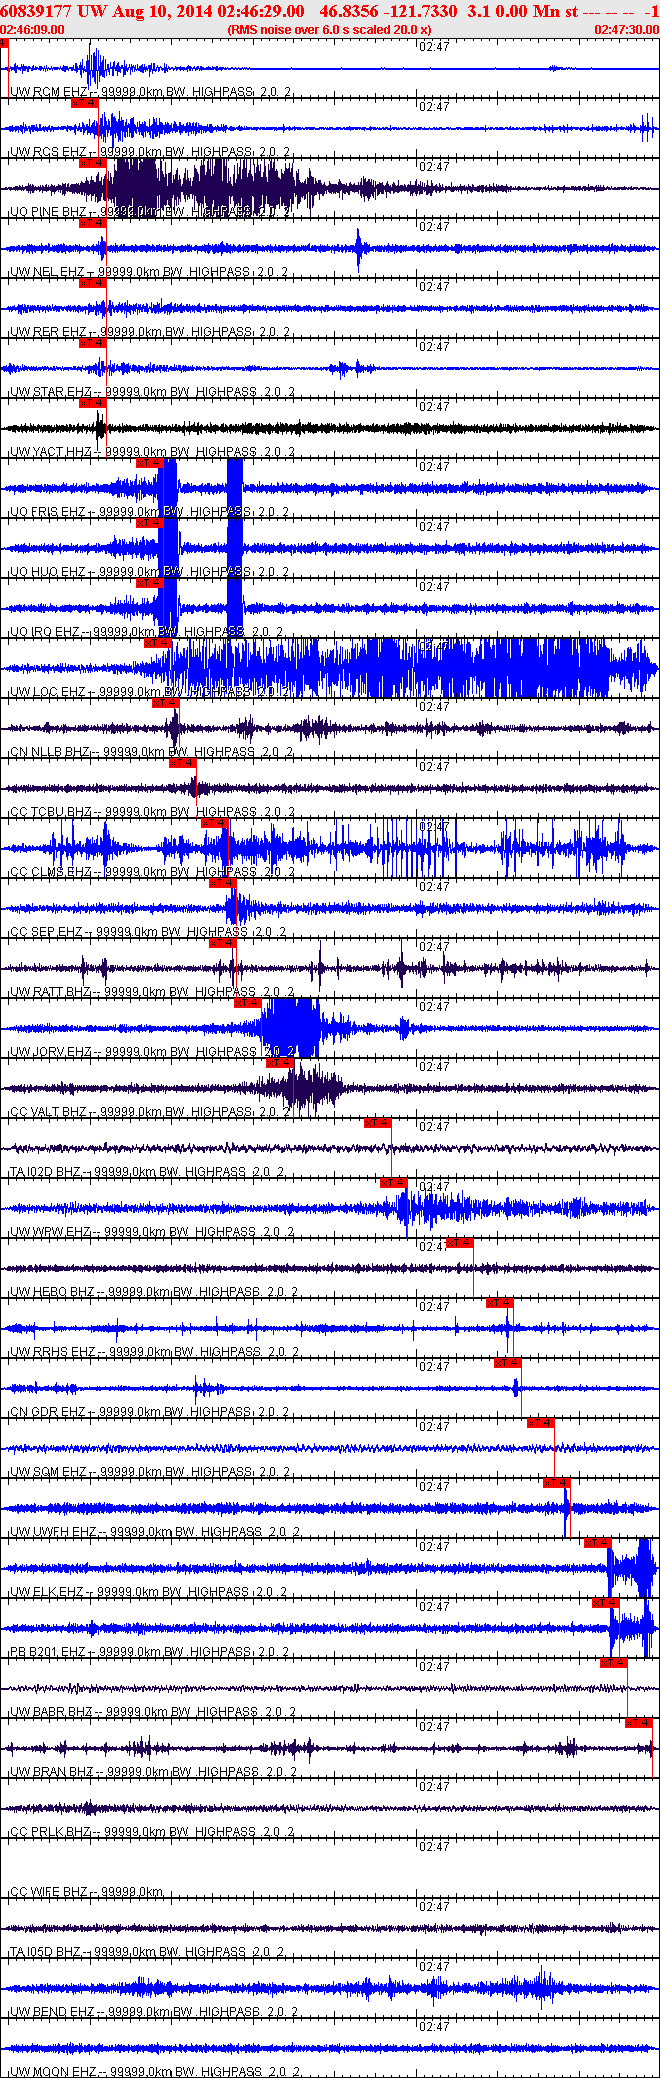Click the pick flag on UW ELK trace
The height and width of the screenshot is (2078, 660).
[x=597, y=1542]
